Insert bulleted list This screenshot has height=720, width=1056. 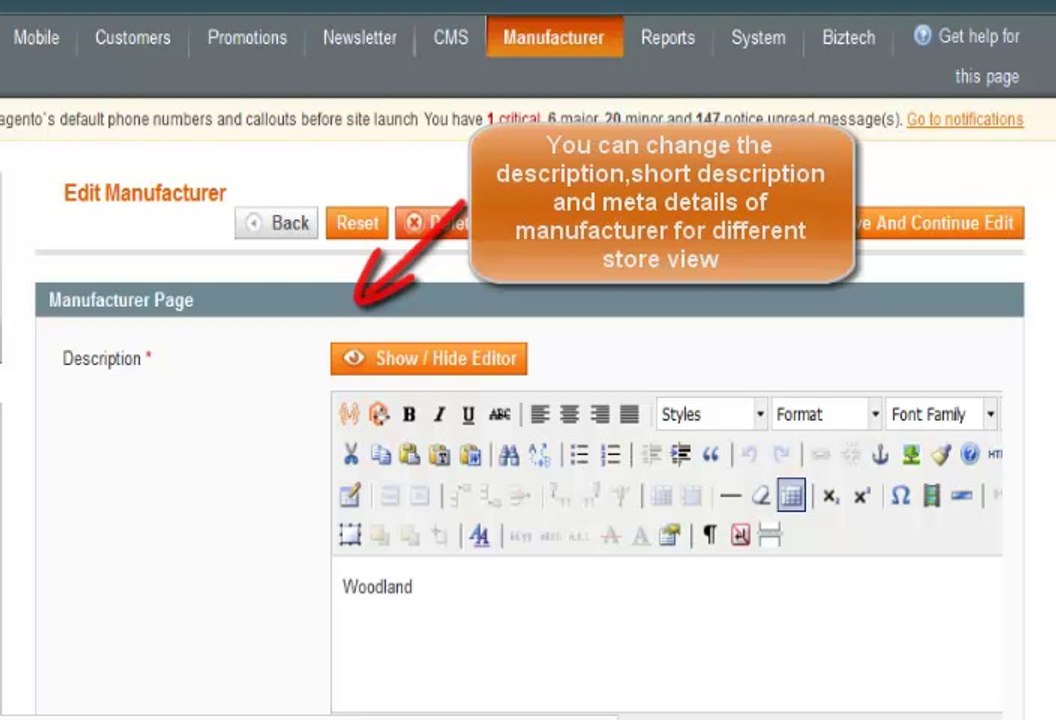[579, 455]
